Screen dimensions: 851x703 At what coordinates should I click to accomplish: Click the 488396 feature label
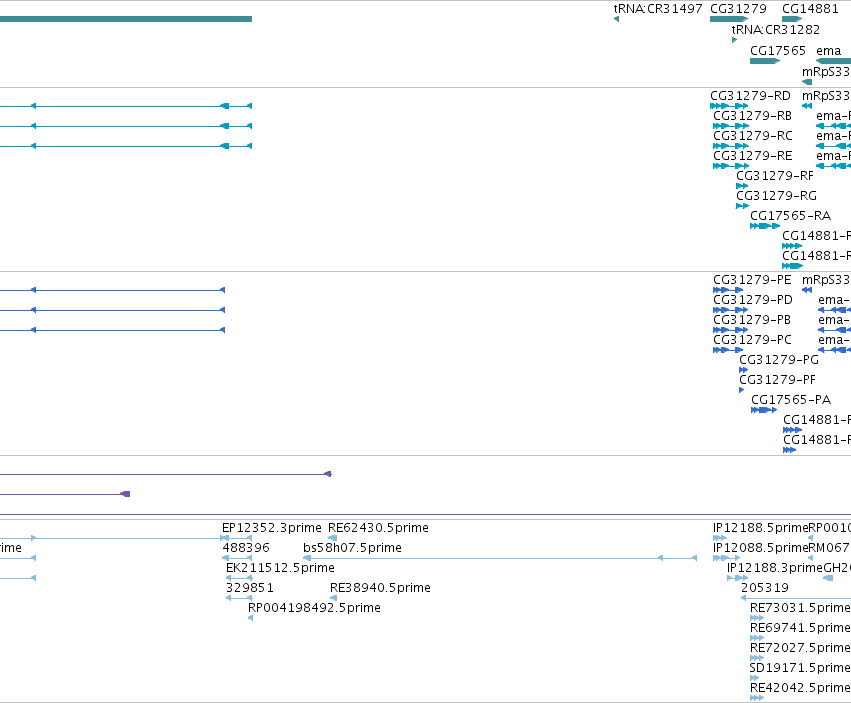(x=246, y=547)
